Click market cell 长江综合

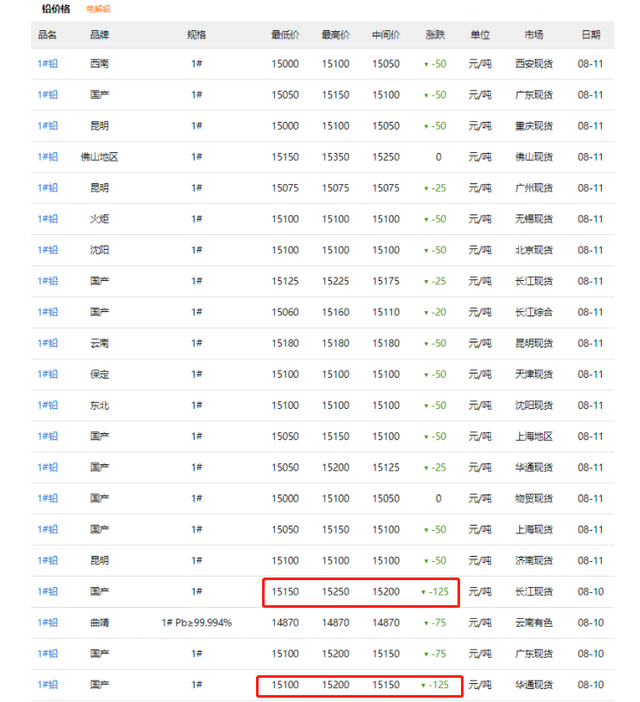click(534, 312)
